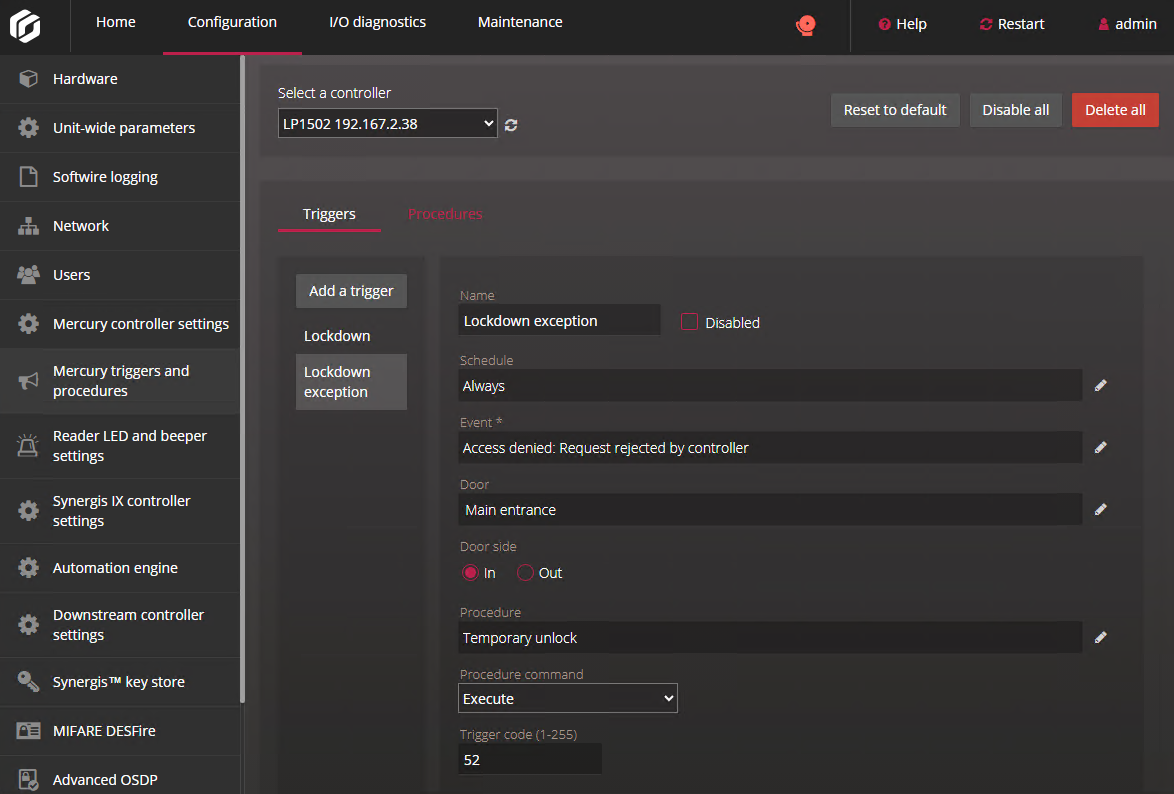
Task: Click the Disable all button
Action: click(x=1015, y=110)
